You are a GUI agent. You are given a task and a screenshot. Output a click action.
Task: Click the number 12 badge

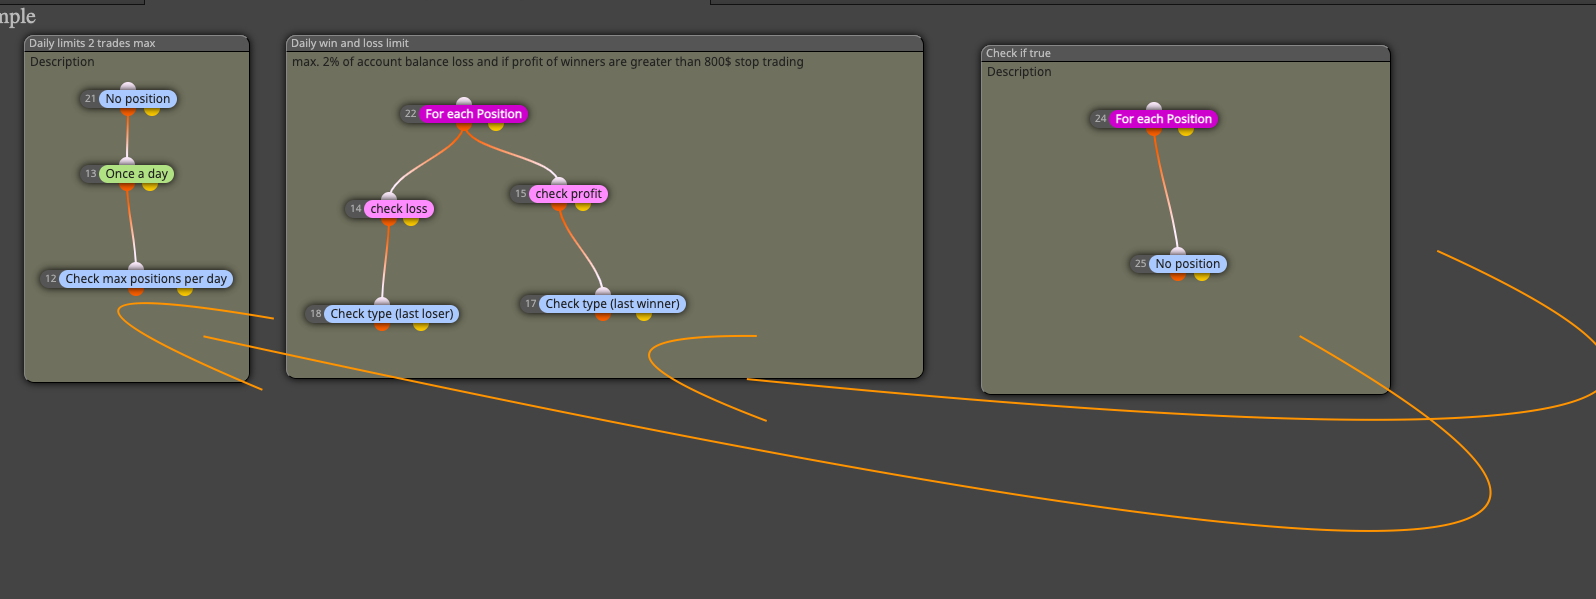(51, 279)
